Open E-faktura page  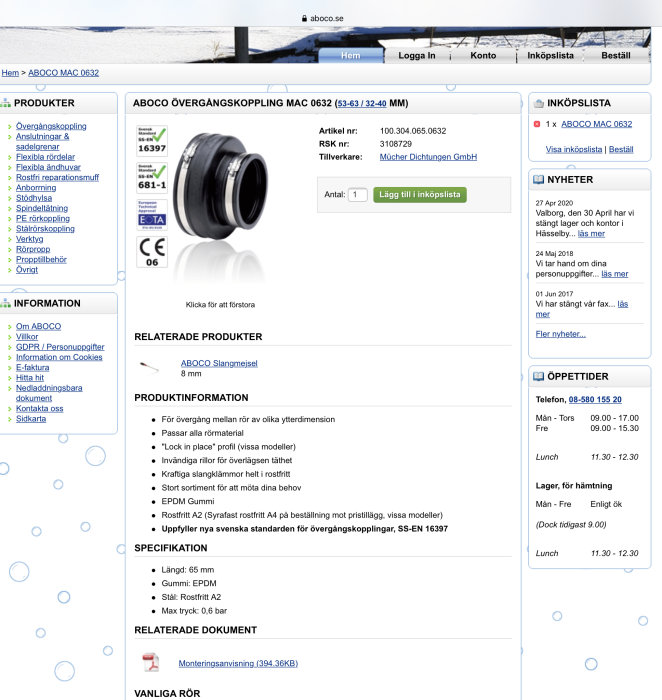pyautogui.click(x=33, y=368)
